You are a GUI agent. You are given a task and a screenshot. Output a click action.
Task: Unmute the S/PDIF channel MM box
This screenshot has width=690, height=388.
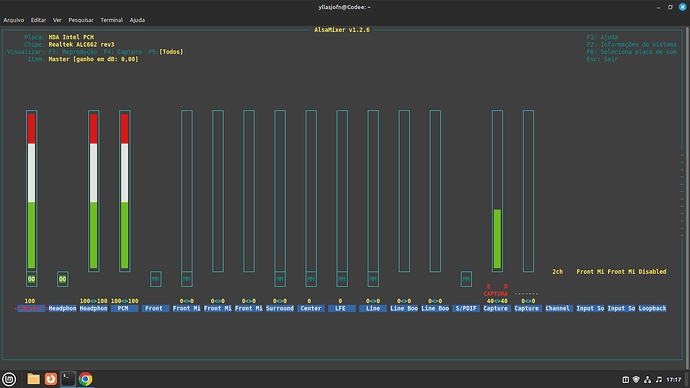tap(466, 279)
